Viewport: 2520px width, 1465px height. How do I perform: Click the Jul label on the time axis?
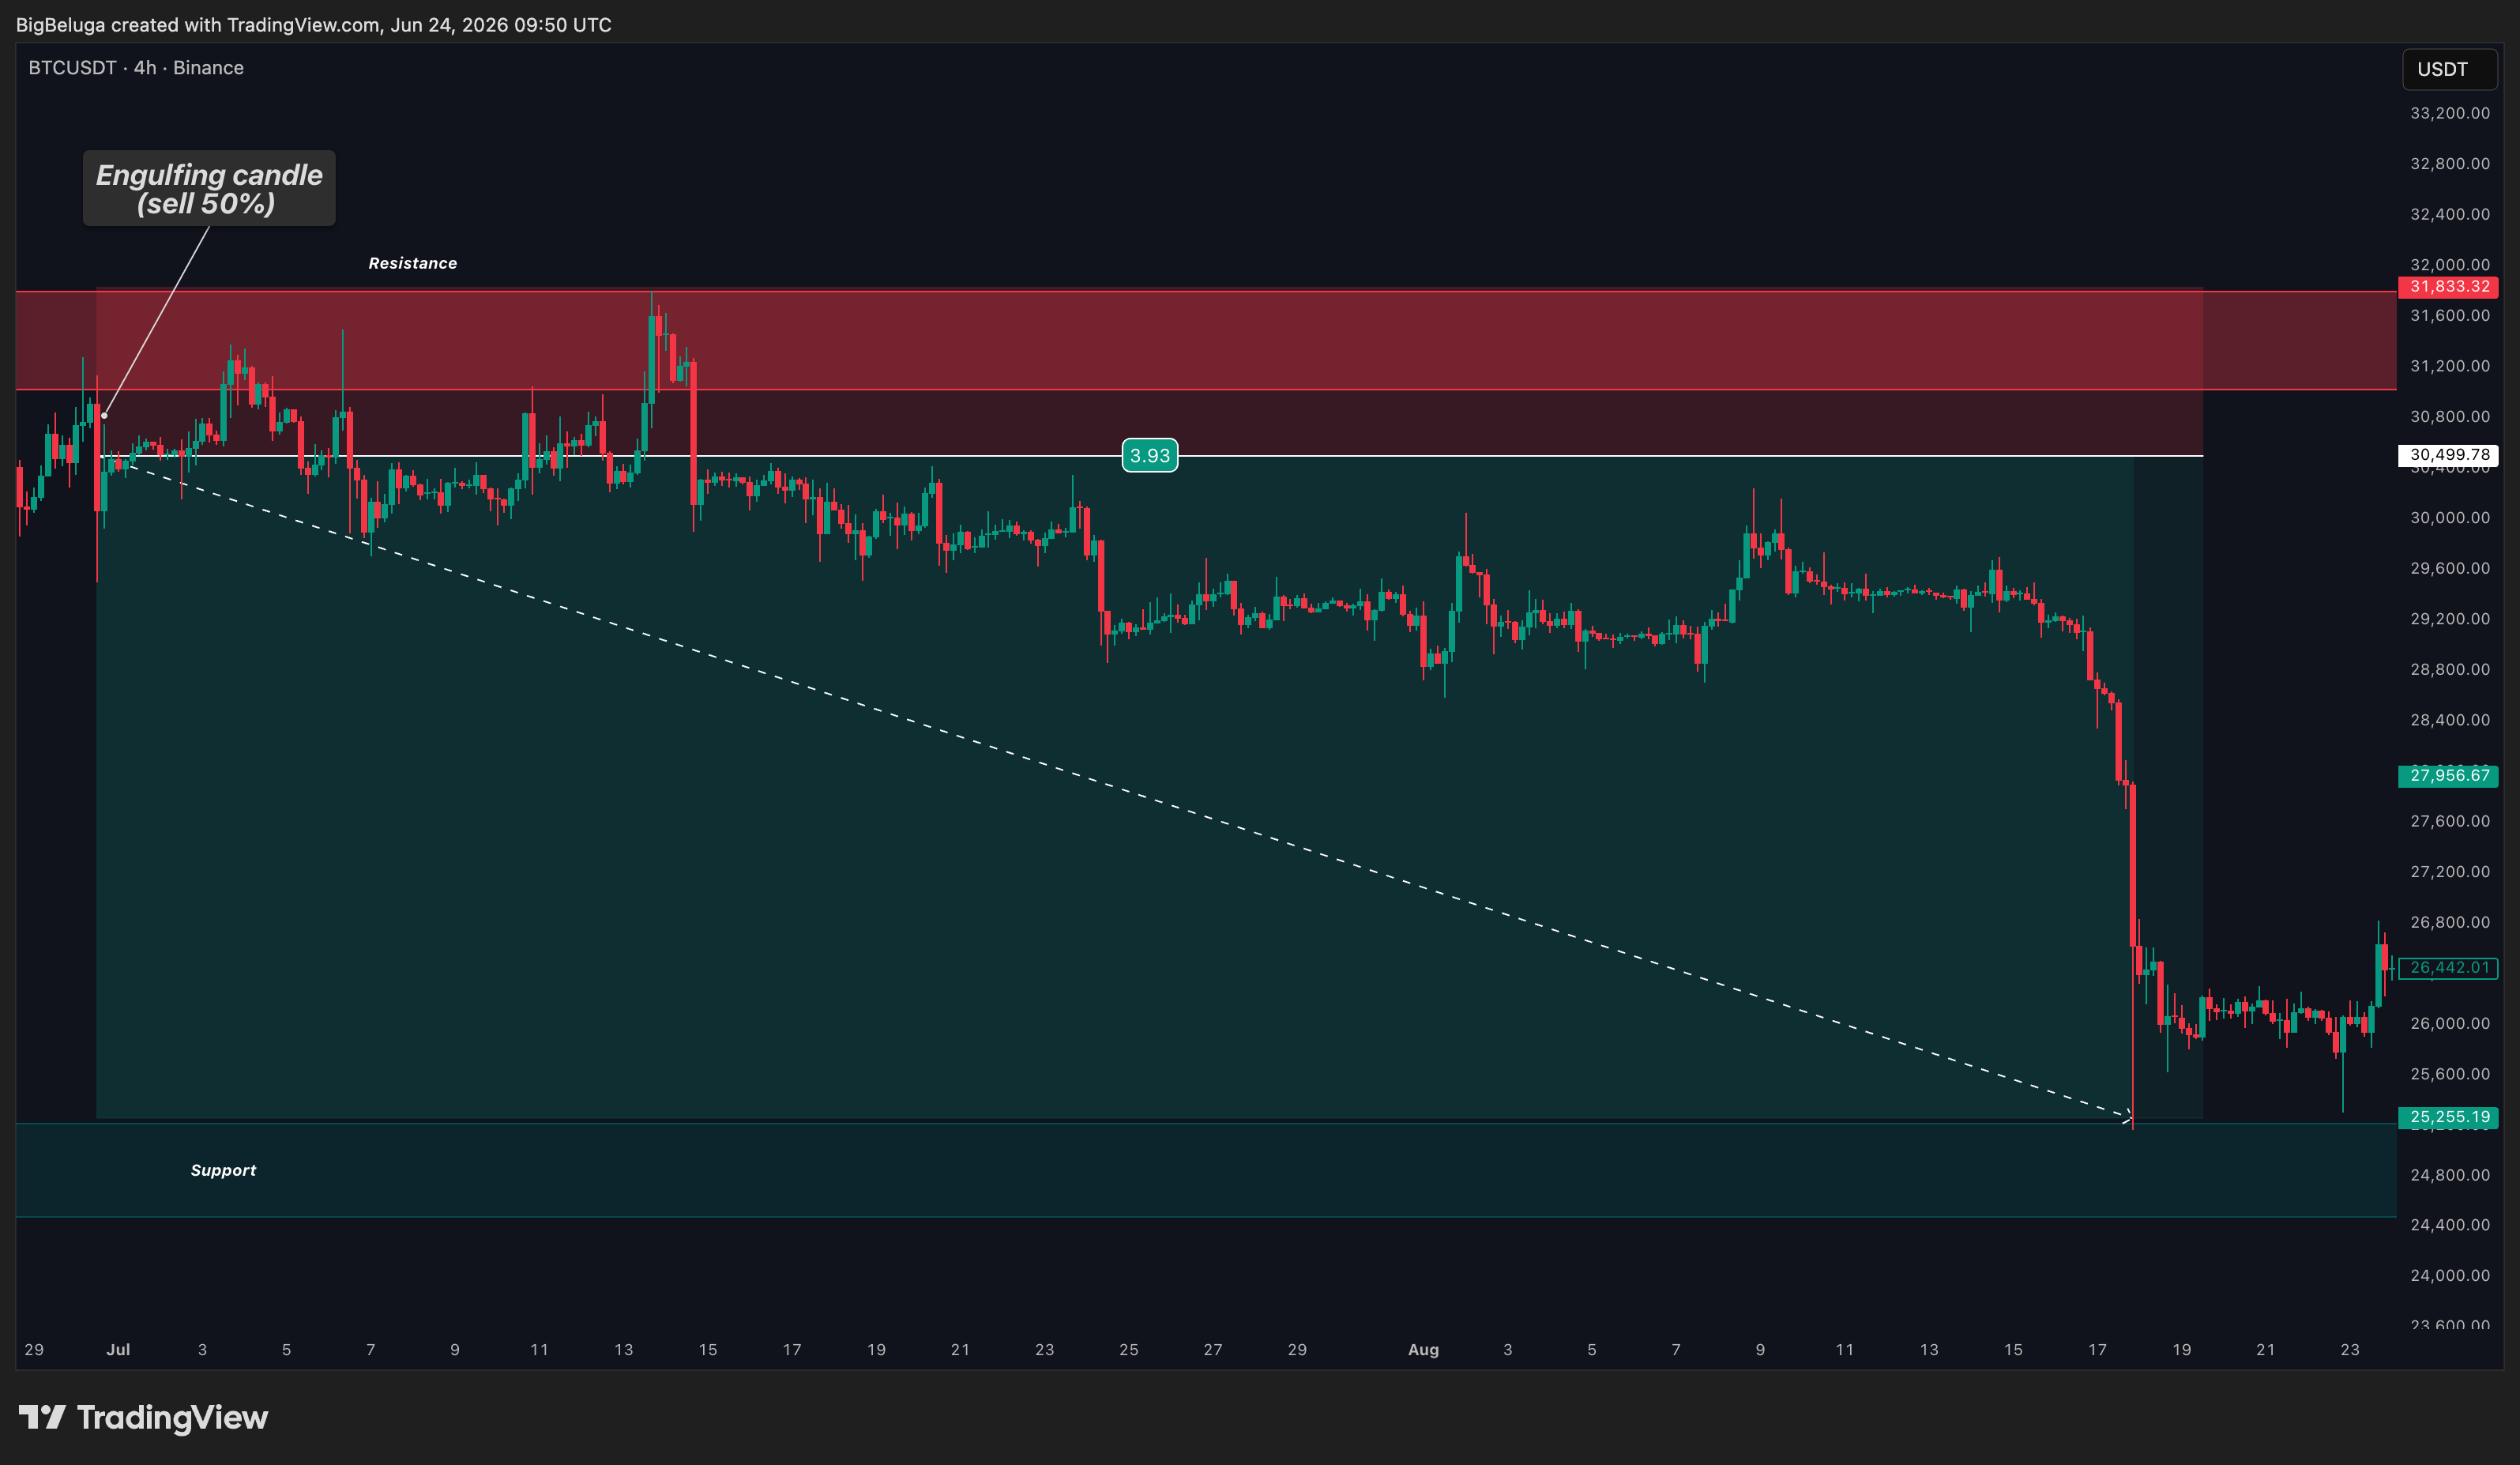point(118,1350)
